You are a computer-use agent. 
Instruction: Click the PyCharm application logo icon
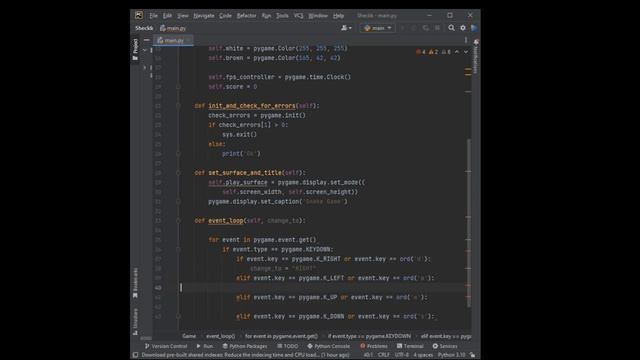[139, 16]
